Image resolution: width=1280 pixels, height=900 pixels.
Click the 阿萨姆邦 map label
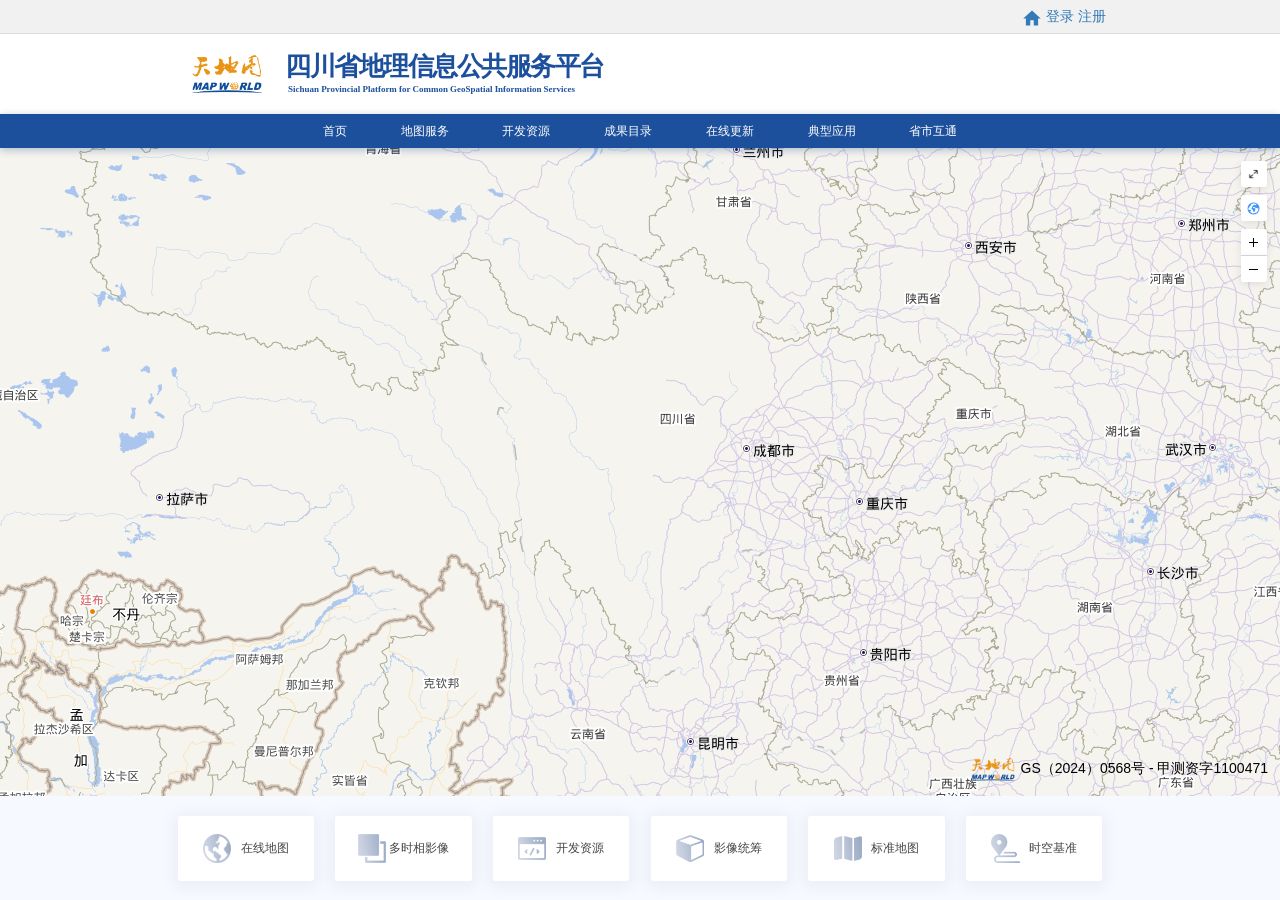point(260,660)
